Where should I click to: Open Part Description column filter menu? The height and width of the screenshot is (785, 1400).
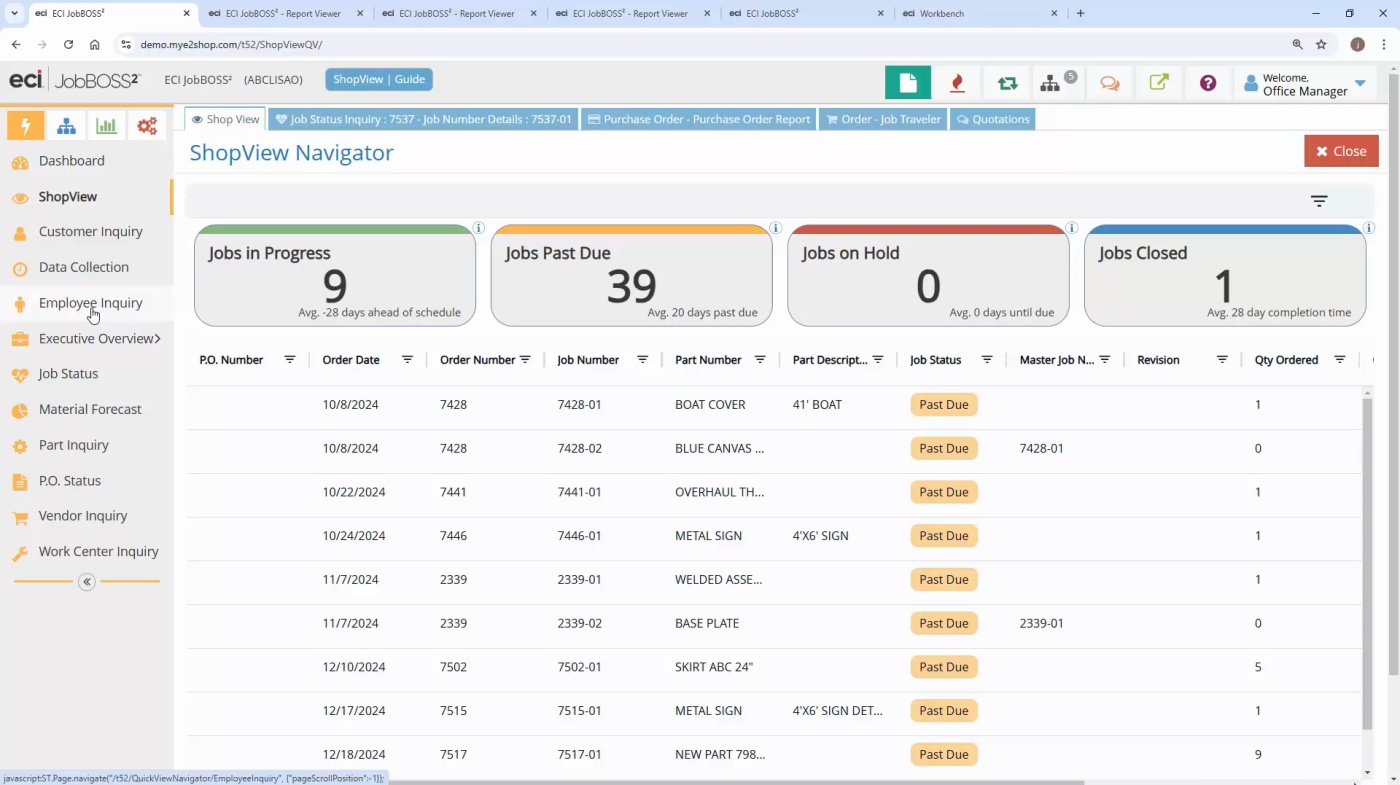point(877,360)
